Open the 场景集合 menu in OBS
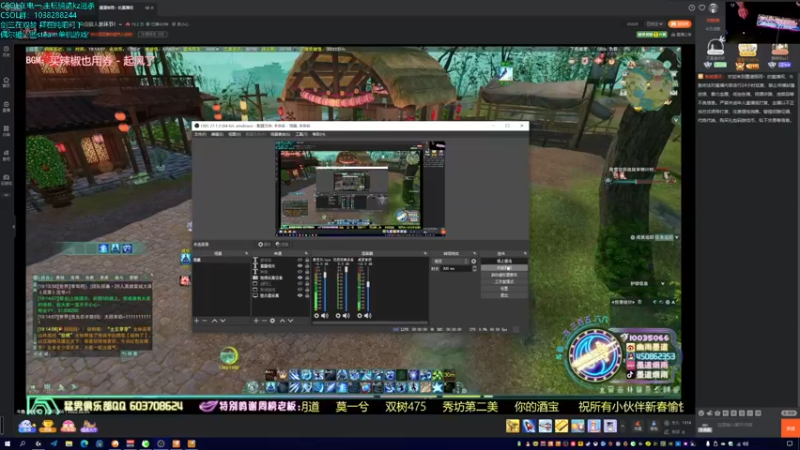Viewport: 800px width, 450px height. click(280, 134)
